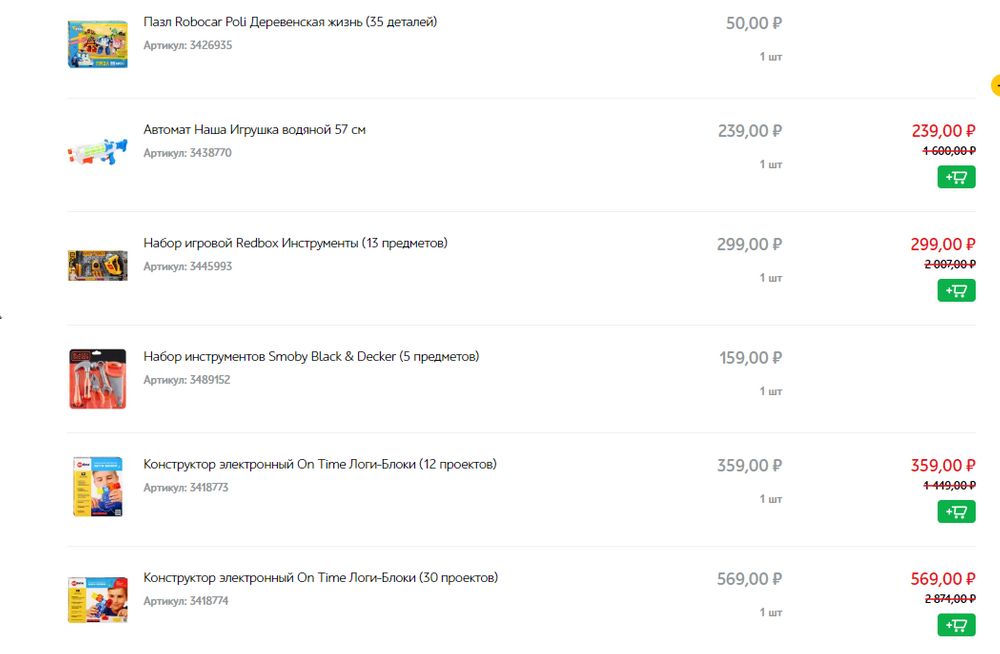The image size is (1000, 654).
Task: Click the red 239,00 ₽ sale price
Action: 943,131
